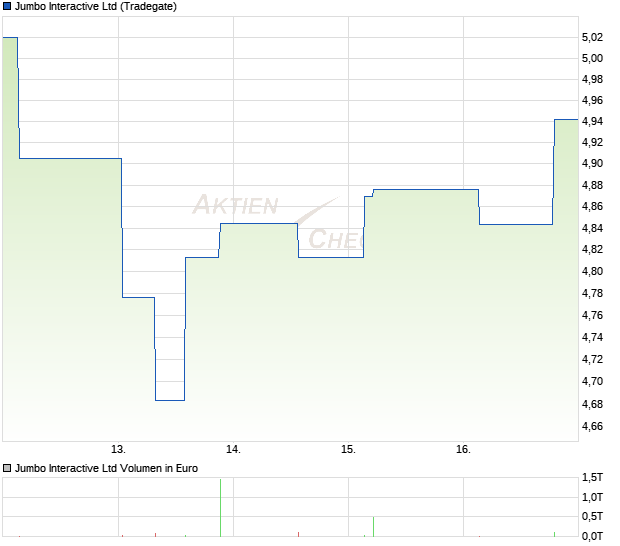Click the '16.' date axis label
The width and height of the screenshot is (620, 546).
pyautogui.click(x=463, y=449)
